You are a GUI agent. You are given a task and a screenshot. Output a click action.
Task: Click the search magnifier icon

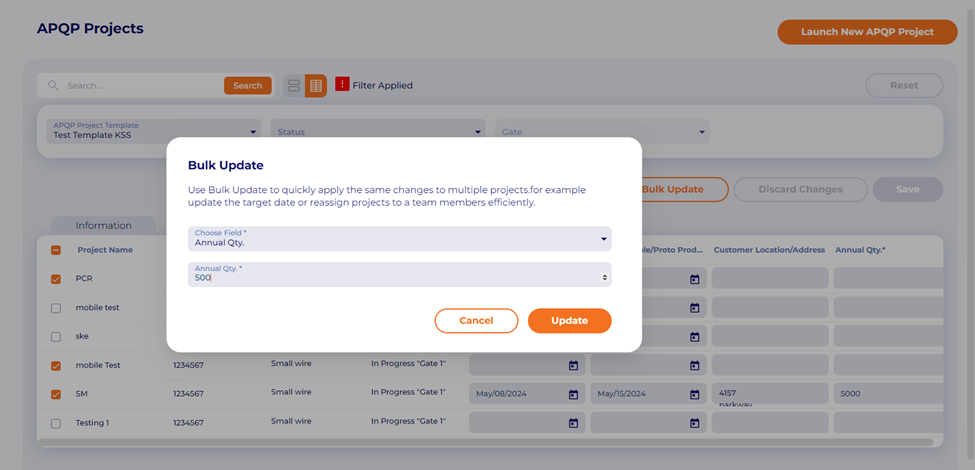pyautogui.click(x=53, y=86)
